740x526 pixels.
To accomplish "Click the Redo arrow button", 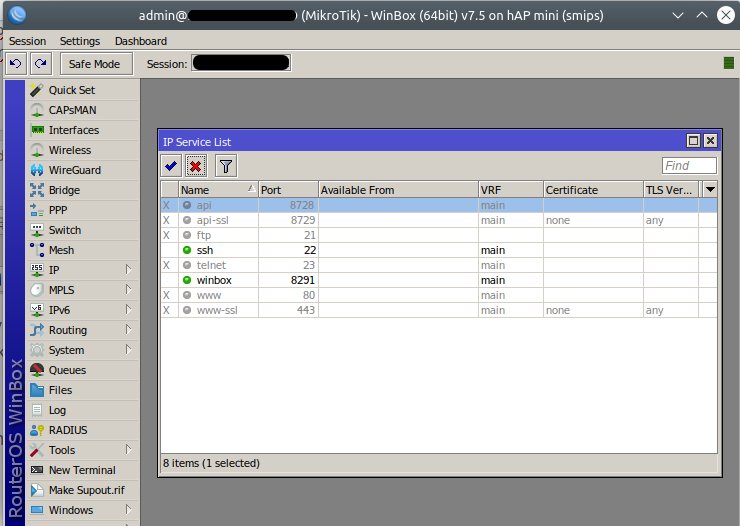I will (41, 63).
